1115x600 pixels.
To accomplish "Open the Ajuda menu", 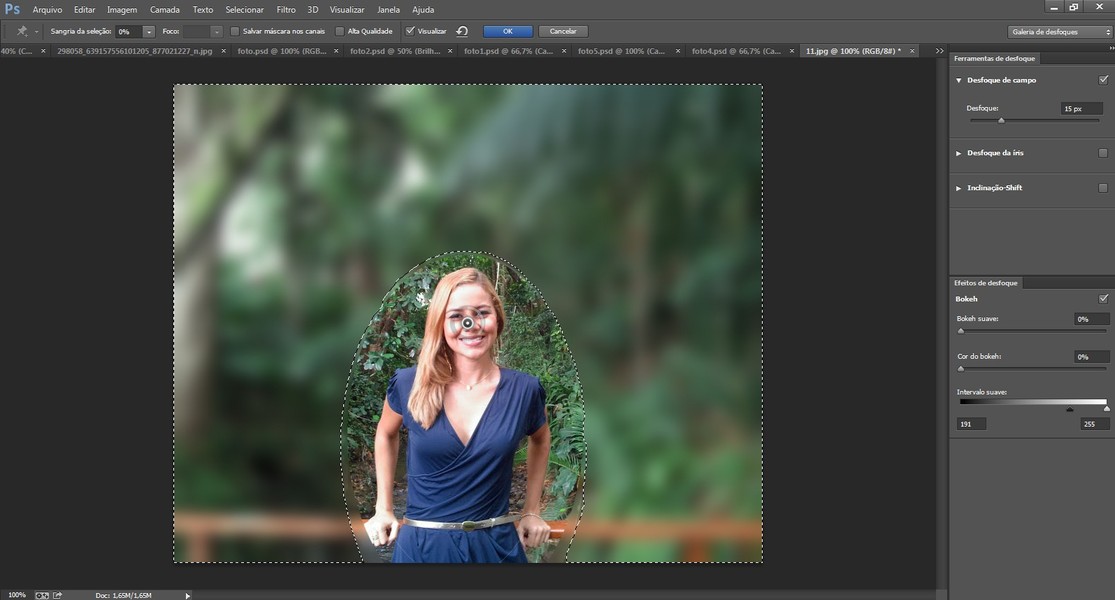I will click(423, 10).
